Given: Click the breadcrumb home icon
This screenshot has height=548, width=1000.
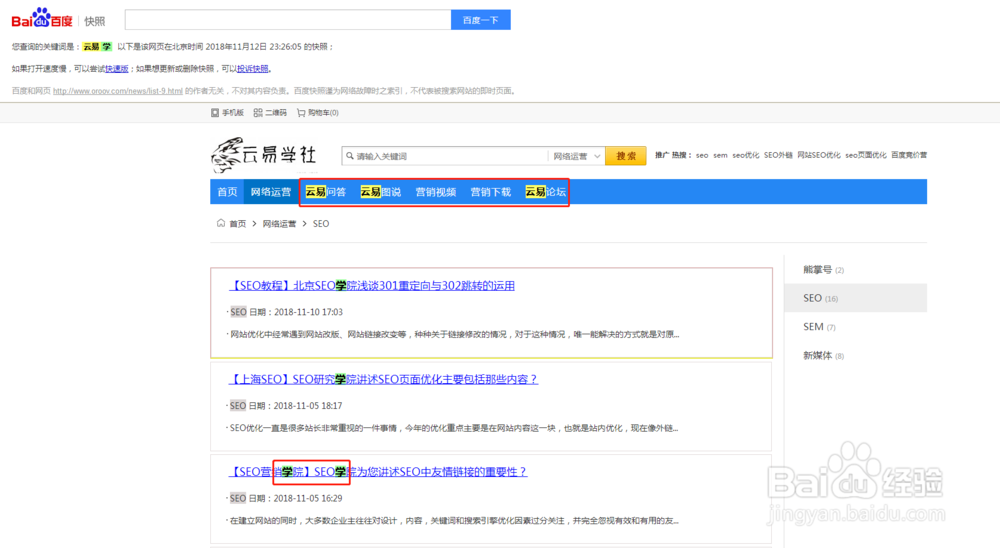Looking at the screenshot, I should 221,223.
